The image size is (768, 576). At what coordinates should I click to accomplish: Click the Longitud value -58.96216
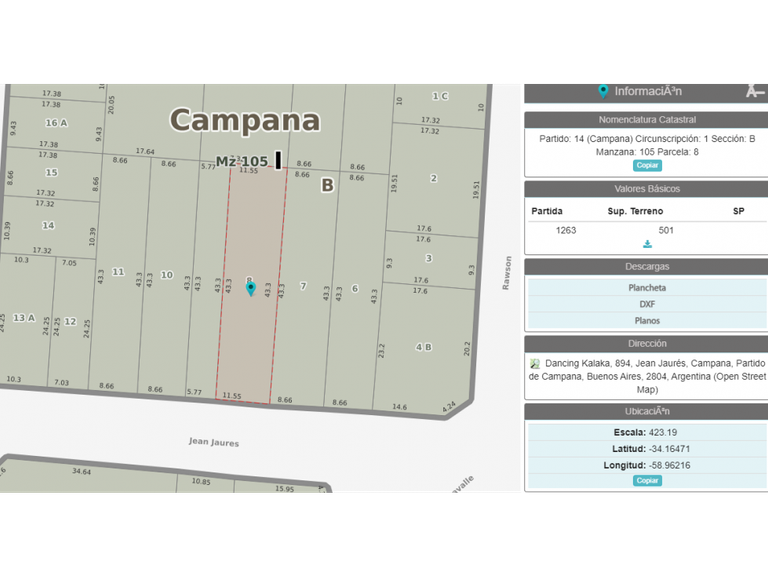click(670, 465)
